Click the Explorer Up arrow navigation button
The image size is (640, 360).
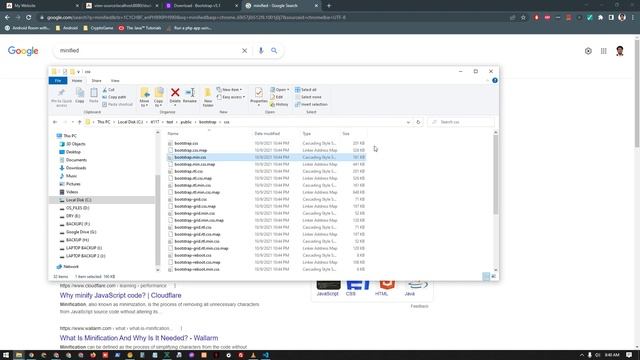pos(80,122)
